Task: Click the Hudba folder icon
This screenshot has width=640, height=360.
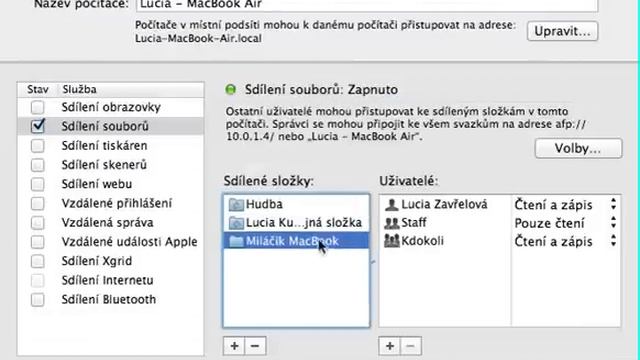Action: [236, 204]
